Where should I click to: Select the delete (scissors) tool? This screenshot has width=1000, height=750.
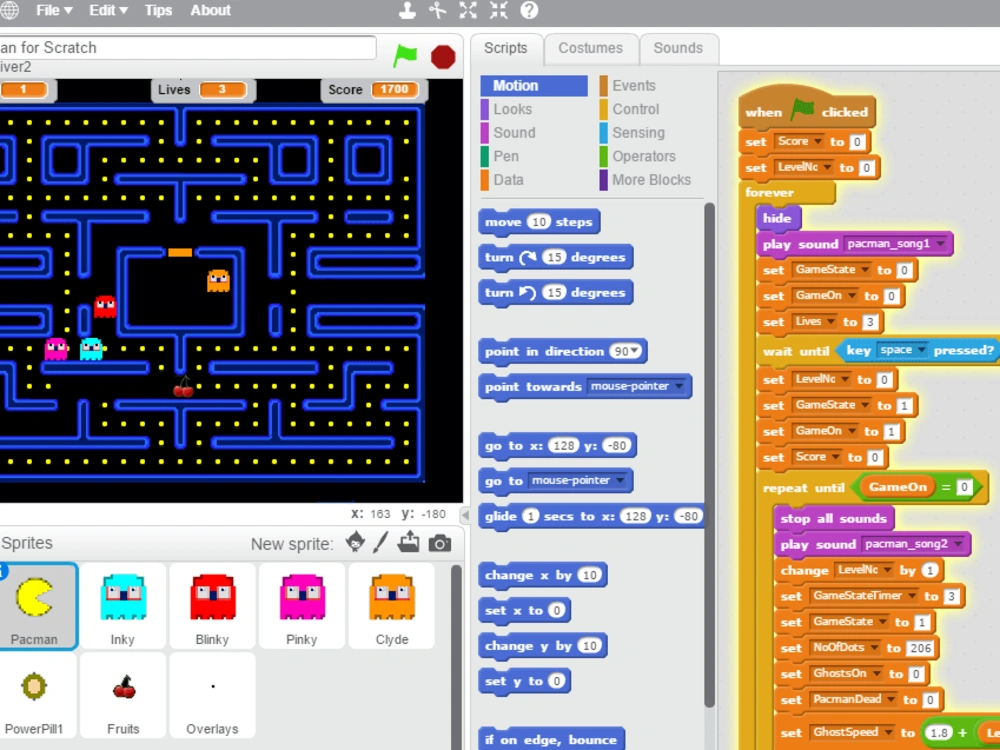pyautogui.click(x=437, y=10)
